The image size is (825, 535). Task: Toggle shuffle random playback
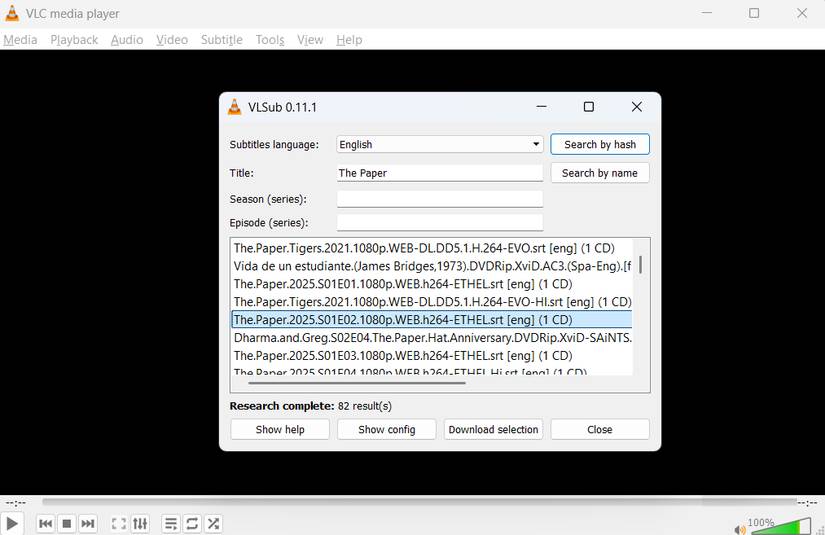coord(213,523)
